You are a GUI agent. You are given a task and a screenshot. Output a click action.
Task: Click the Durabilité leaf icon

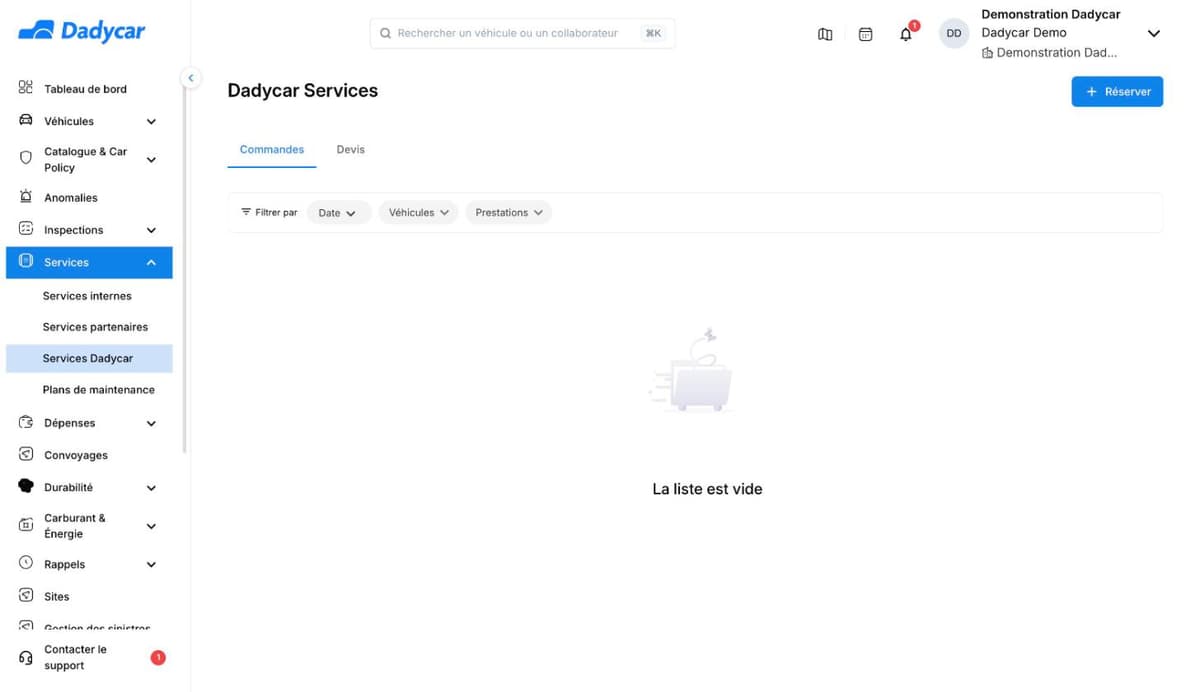(x=26, y=486)
